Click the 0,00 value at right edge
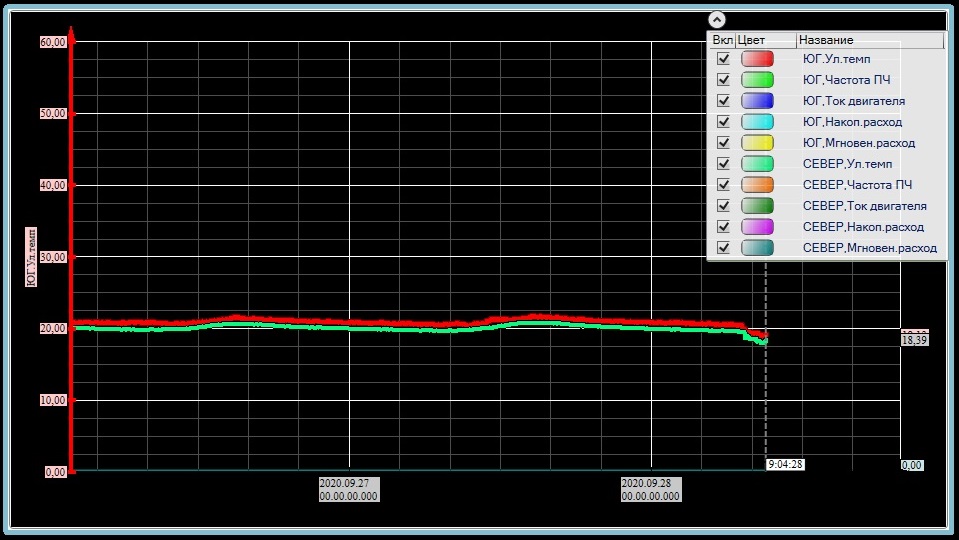The height and width of the screenshot is (540, 959). point(911,465)
